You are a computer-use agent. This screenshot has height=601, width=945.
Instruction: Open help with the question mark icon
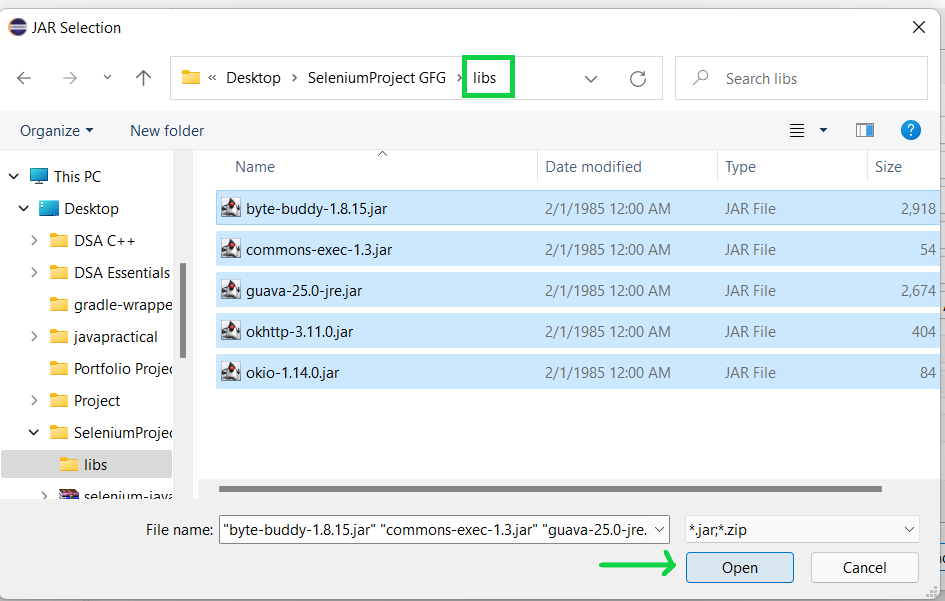pos(911,130)
